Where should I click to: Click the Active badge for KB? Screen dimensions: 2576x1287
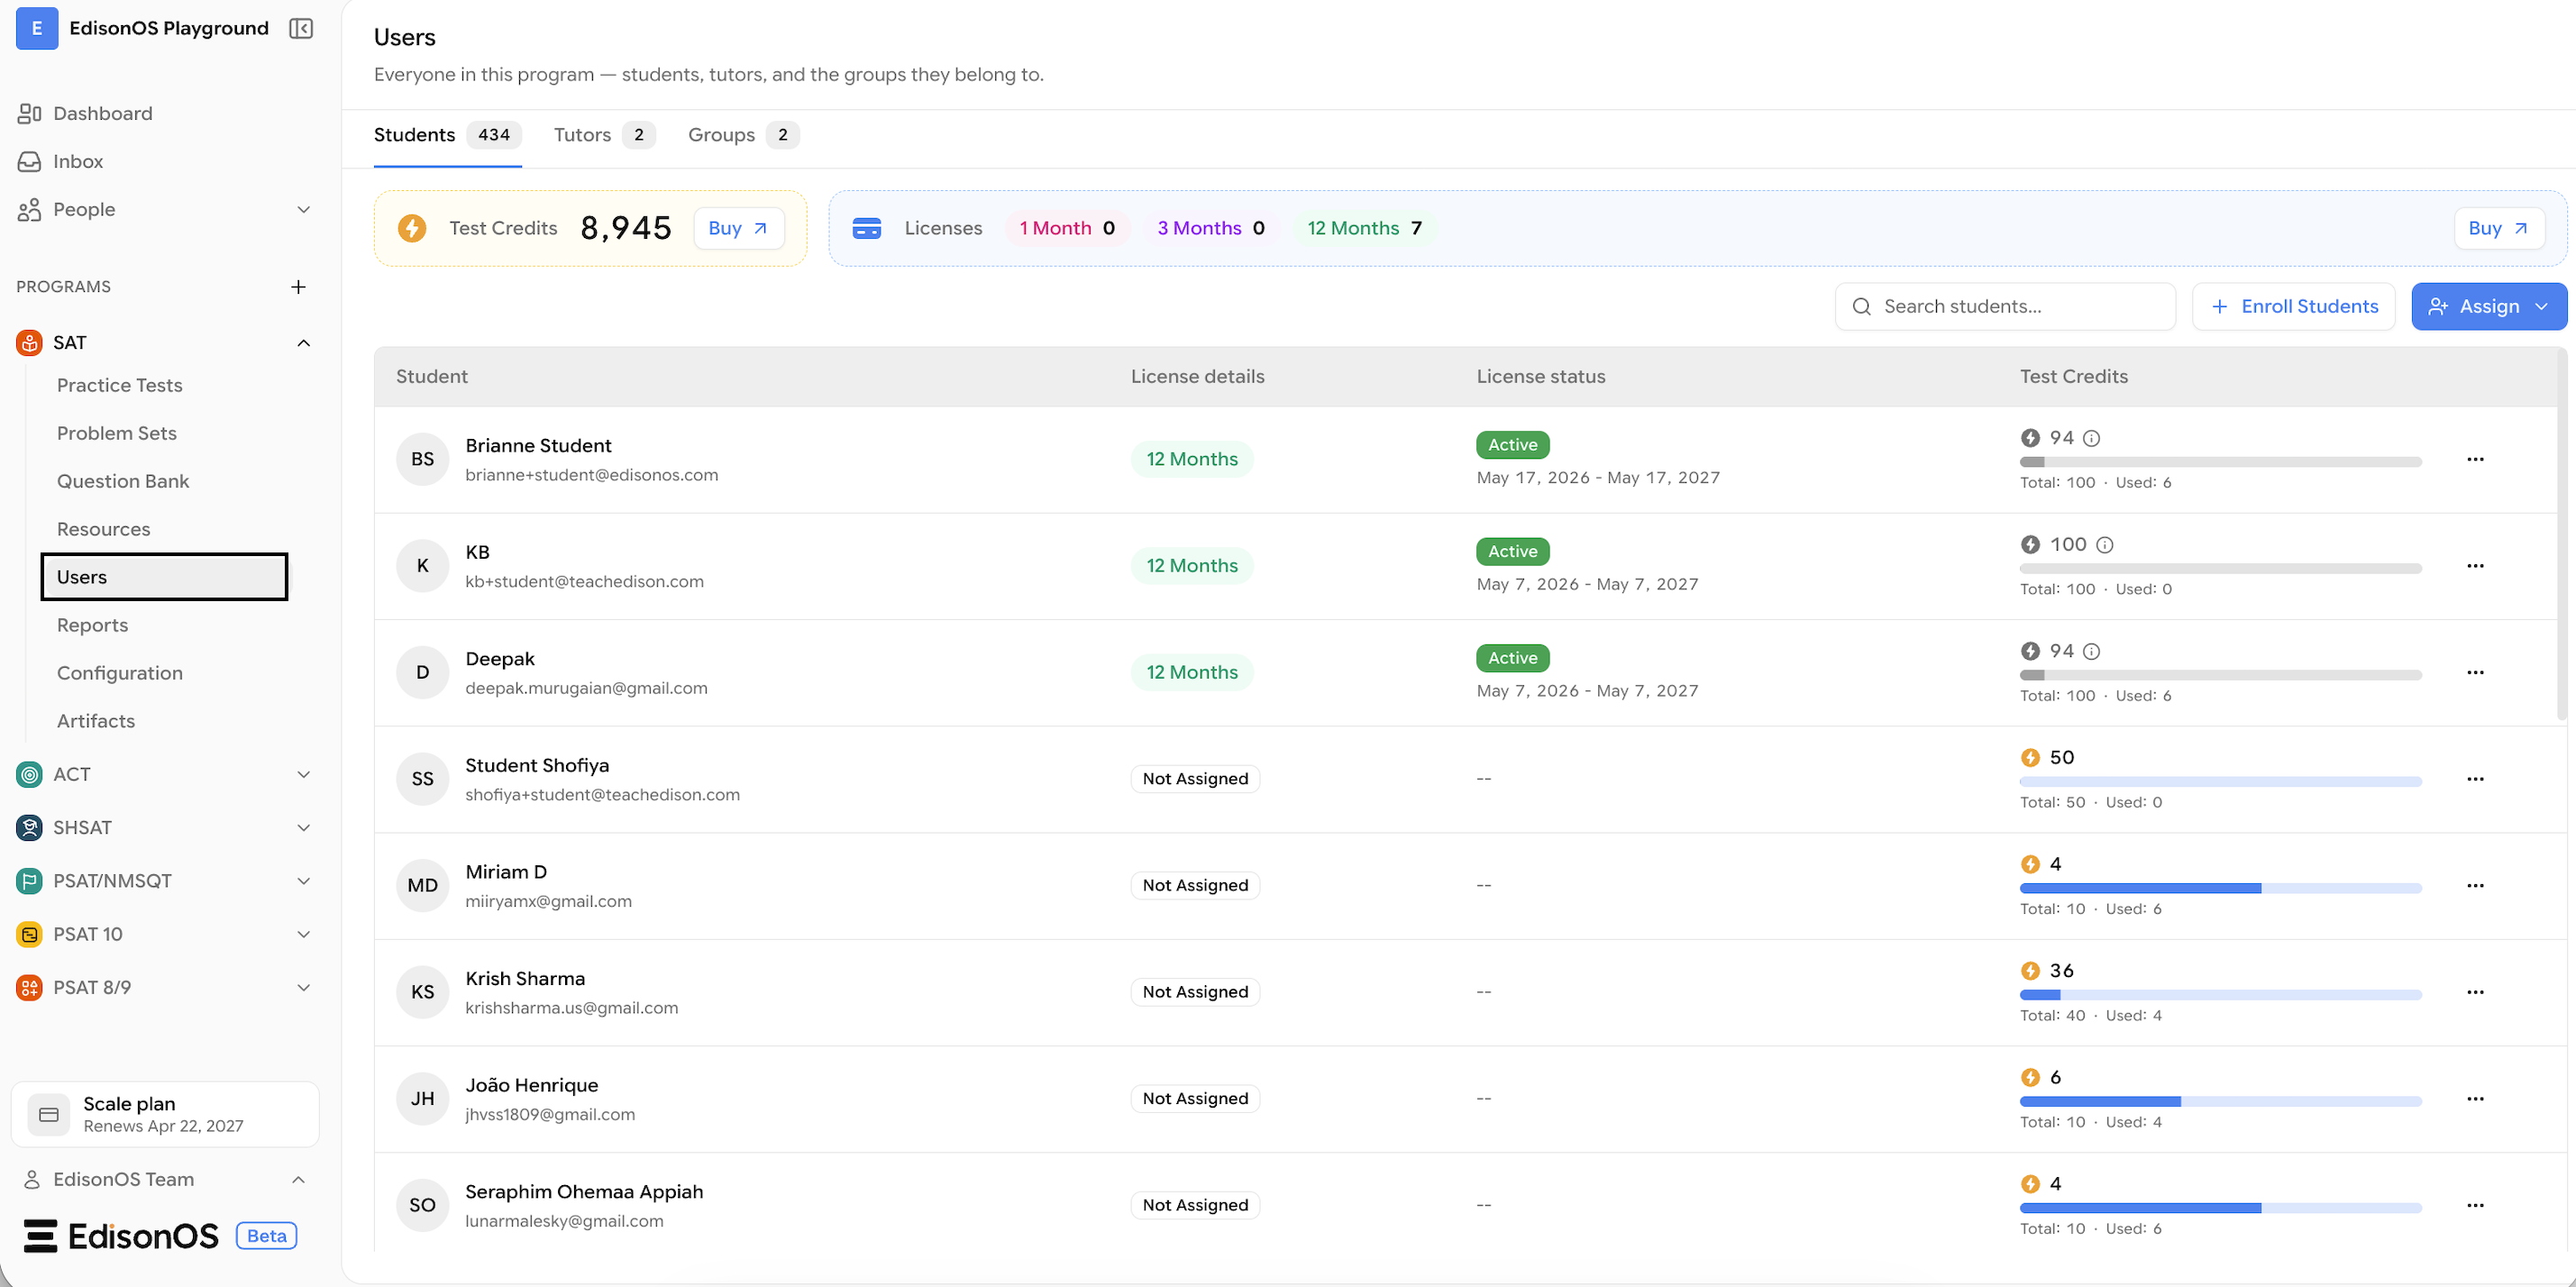point(1512,551)
